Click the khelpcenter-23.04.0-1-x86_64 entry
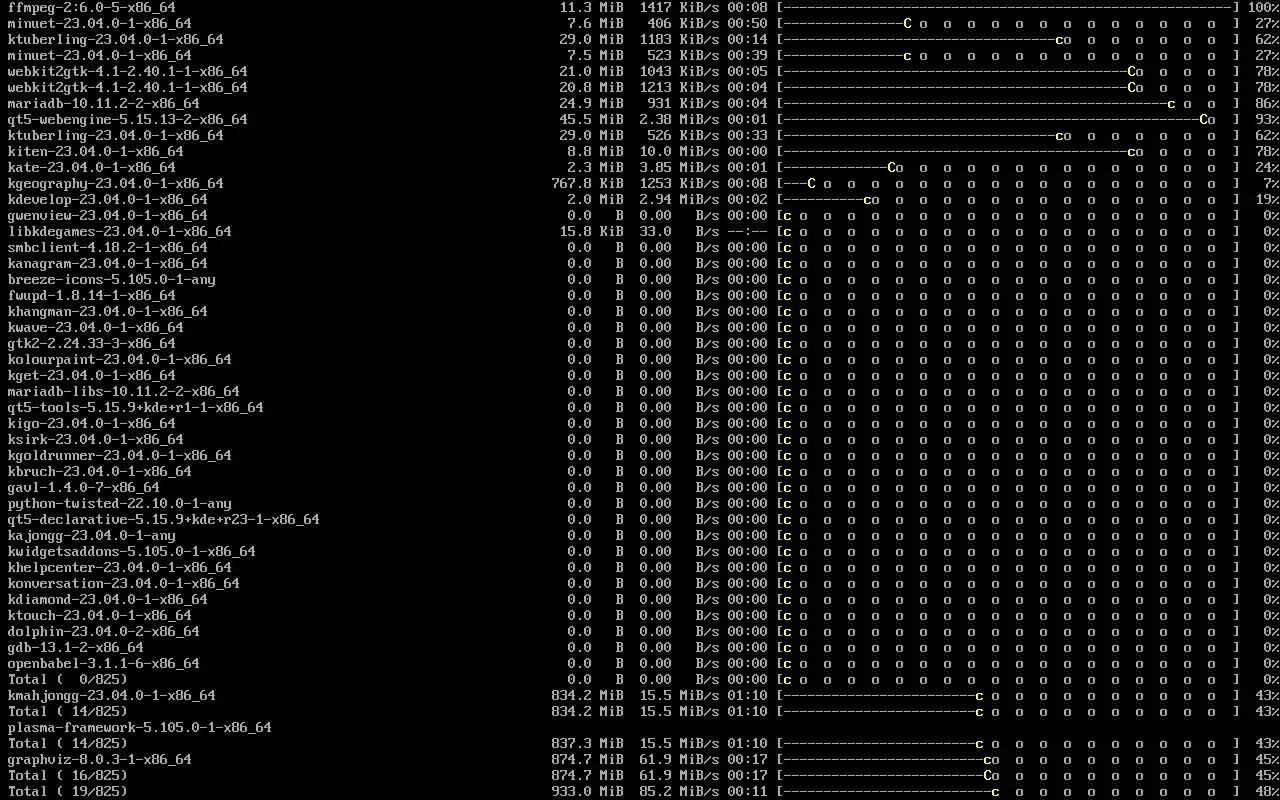Image resolution: width=1280 pixels, height=800 pixels. click(x=119, y=567)
